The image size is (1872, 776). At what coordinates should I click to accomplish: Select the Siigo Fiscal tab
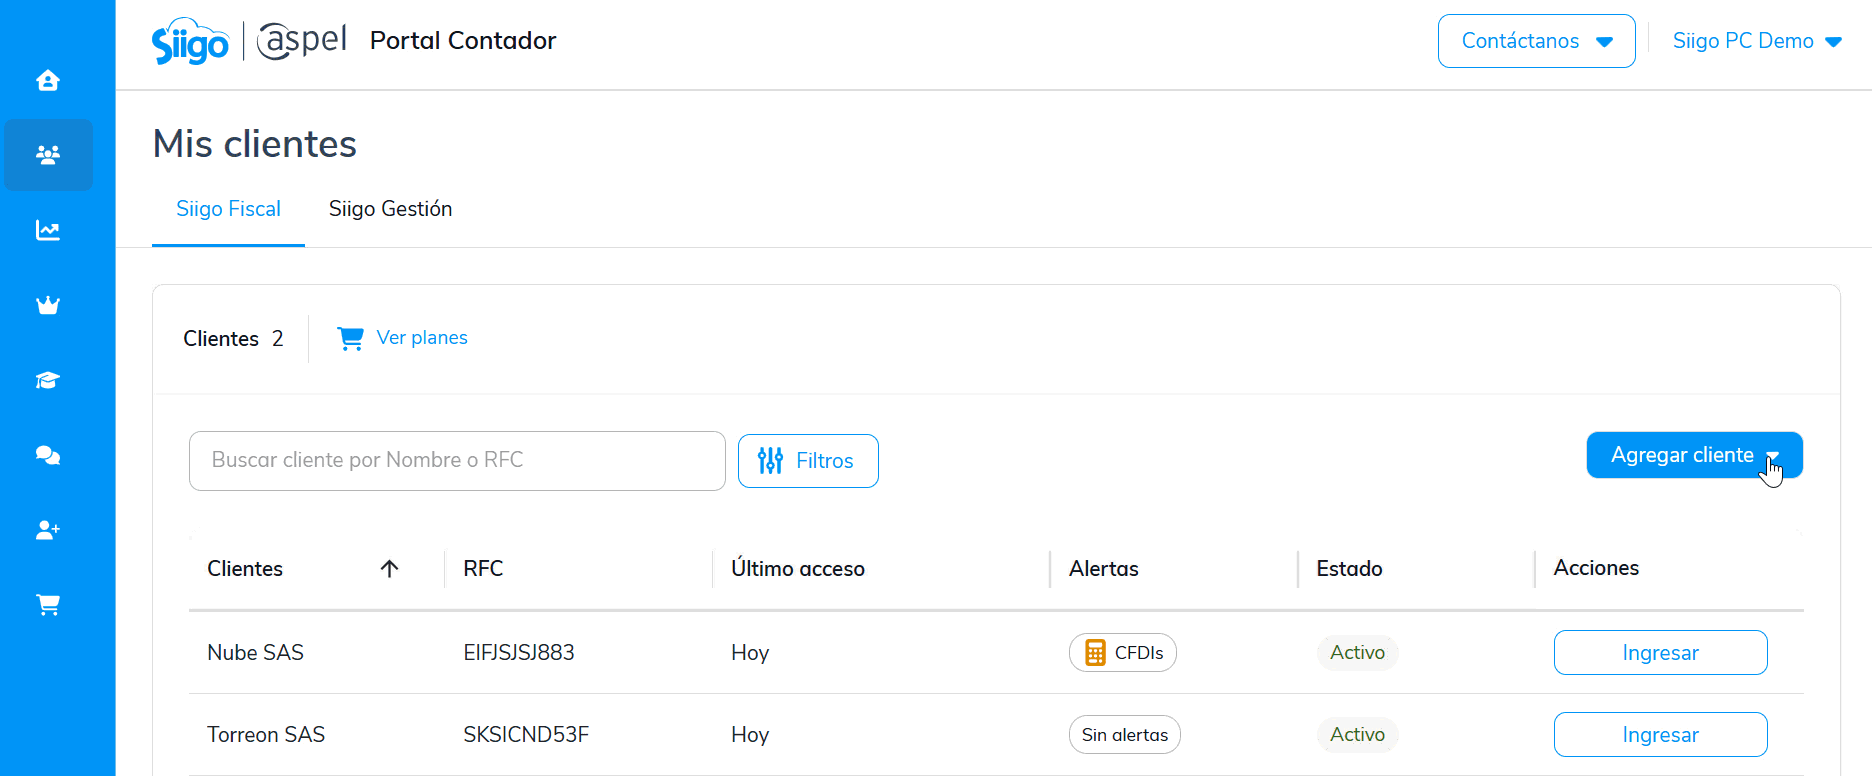pos(228,209)
